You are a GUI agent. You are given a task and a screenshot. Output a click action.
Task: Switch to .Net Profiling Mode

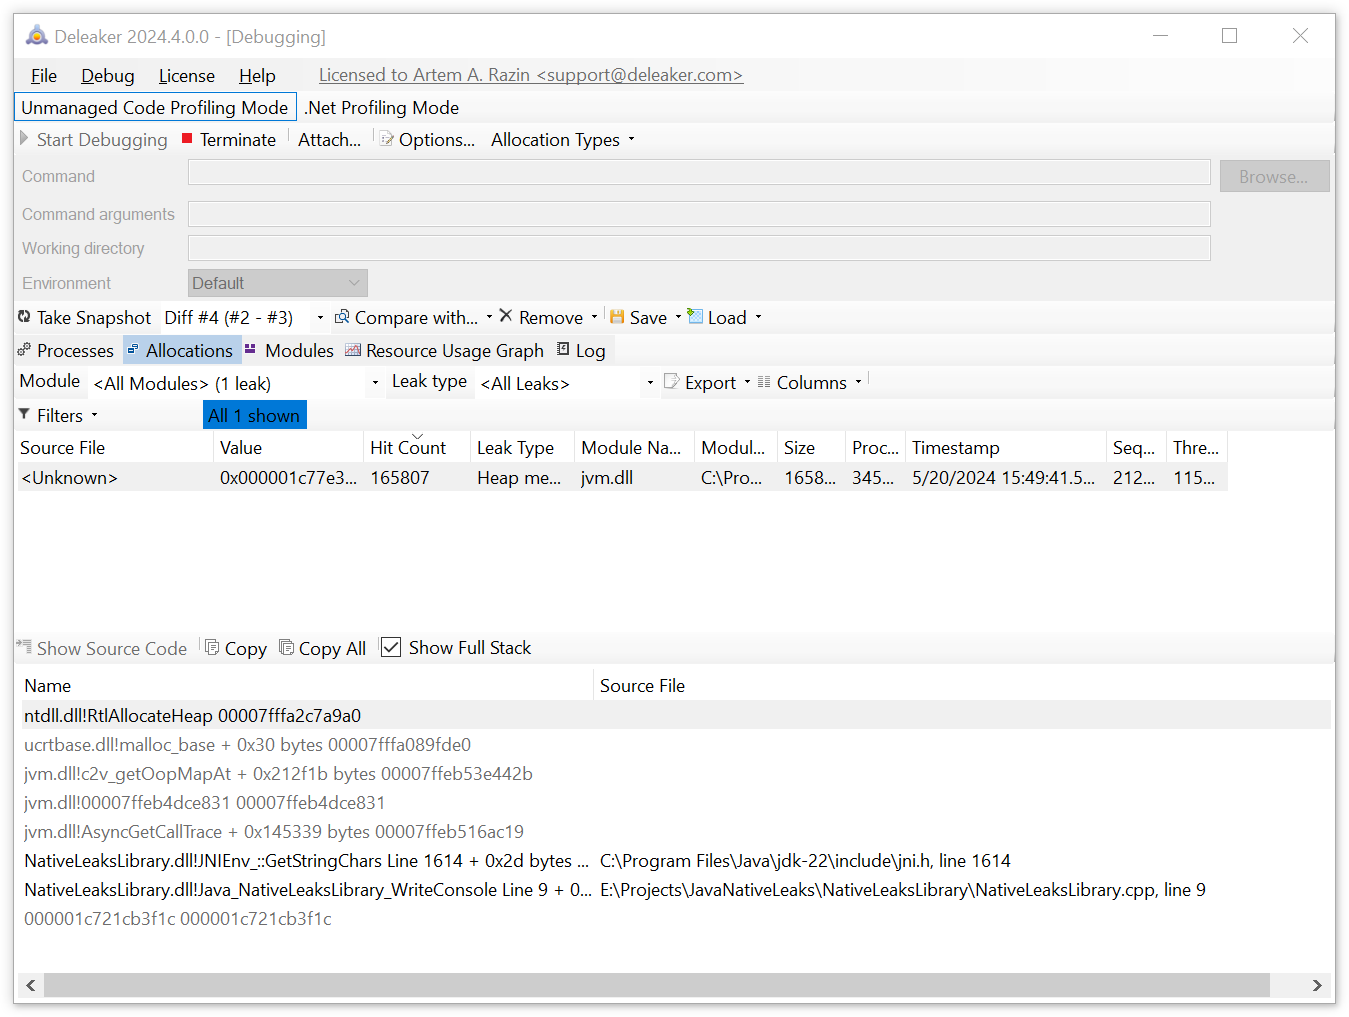point(382,107)
